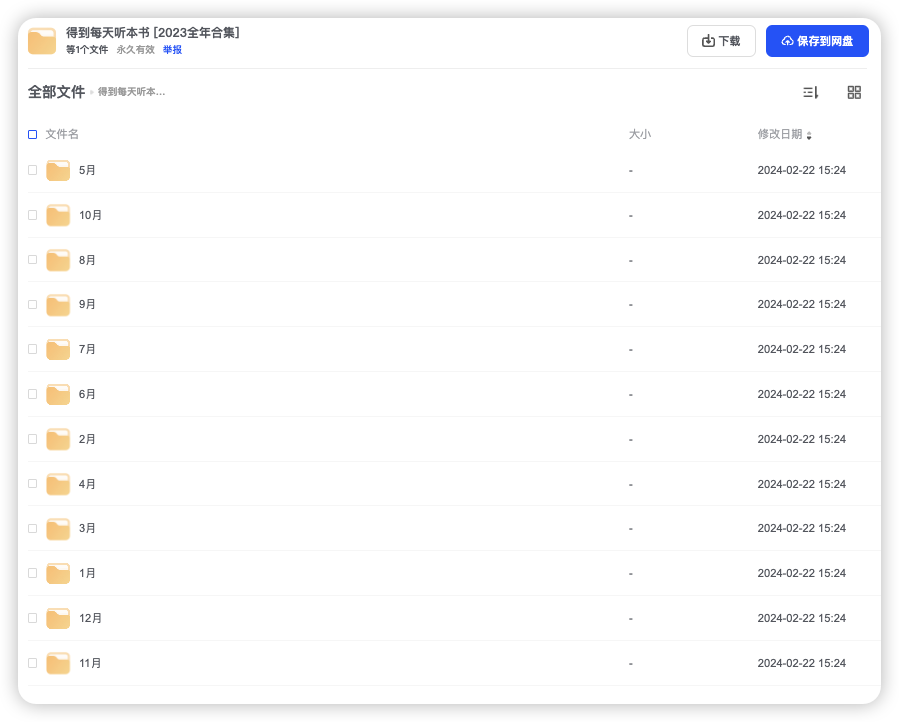This screenshot has width=899, height=722.
Task: Click the 下载 download button
Action: 721,41
